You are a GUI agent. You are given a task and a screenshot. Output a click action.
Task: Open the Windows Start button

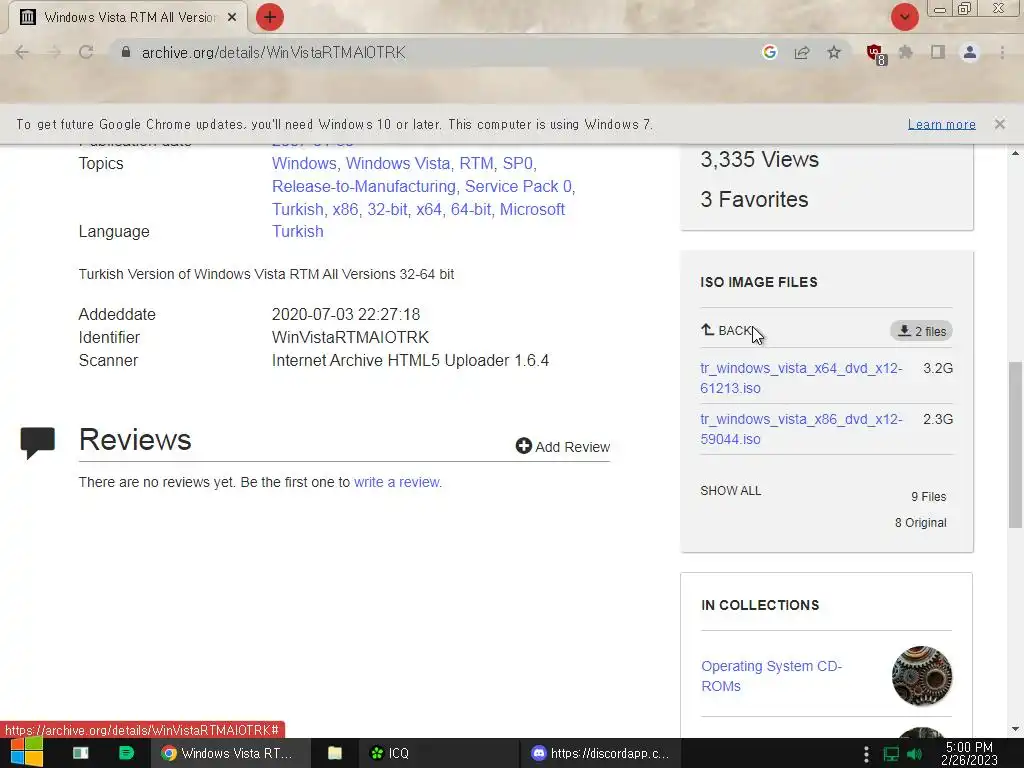[27, 752]
